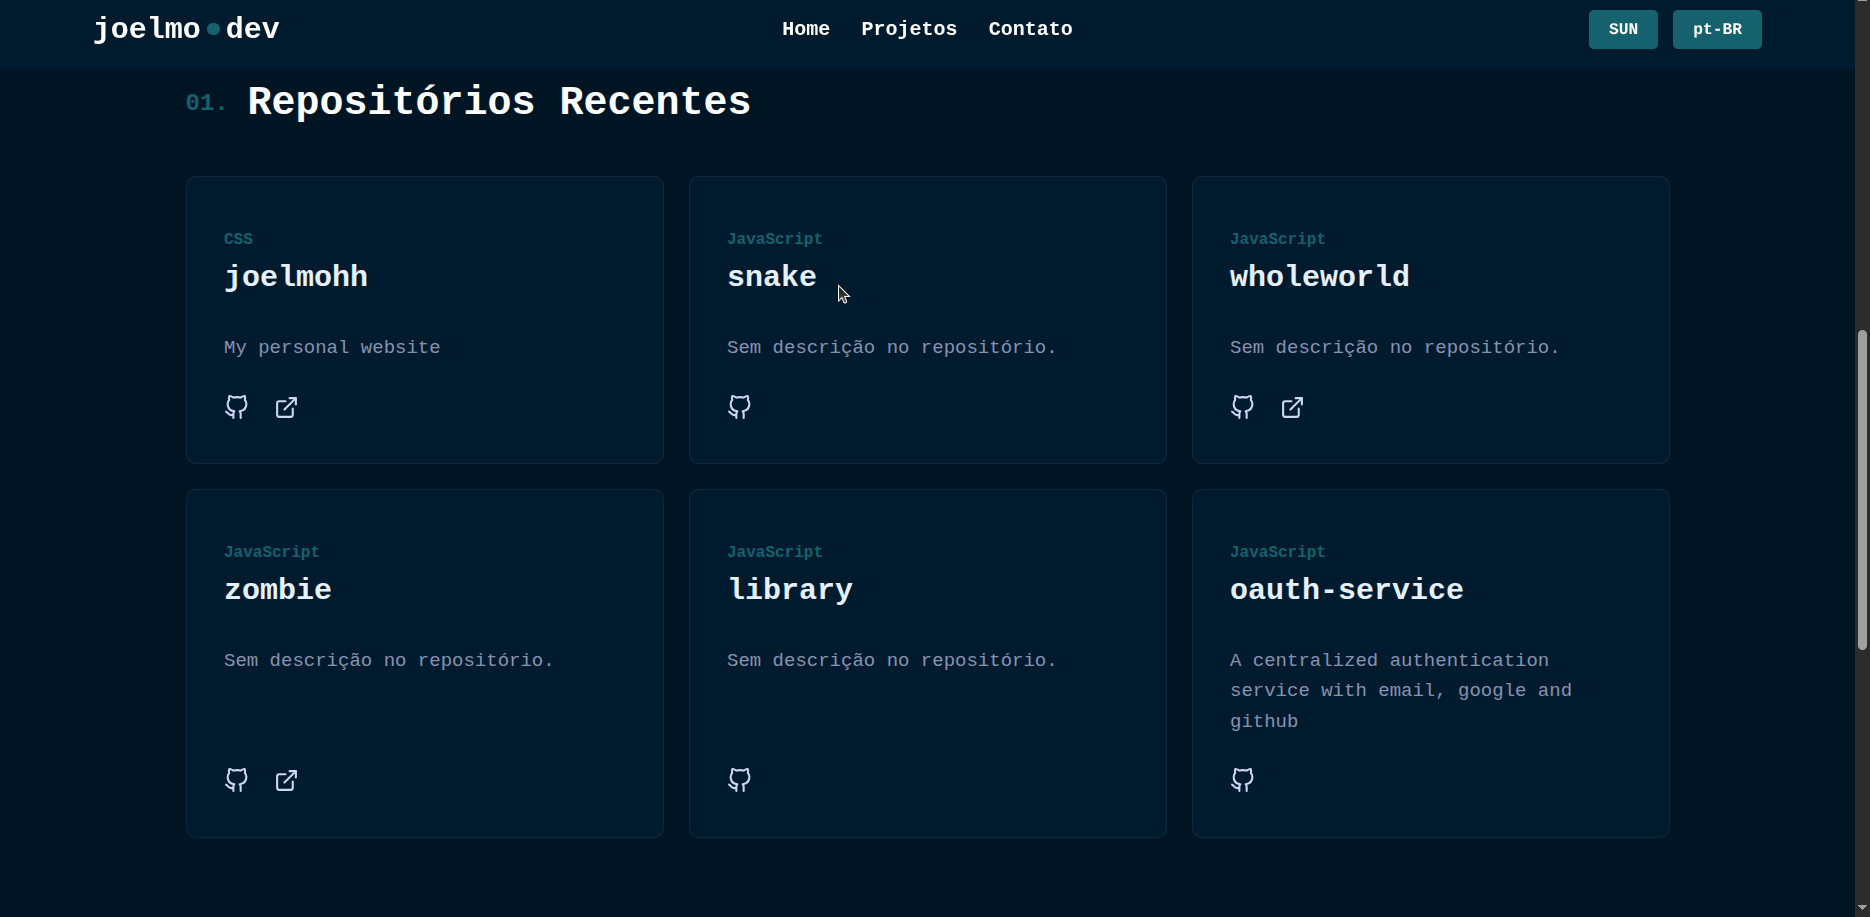Open the Contato nav link
Screen dimensions: 1870x917
click(x=1030, y=29)
